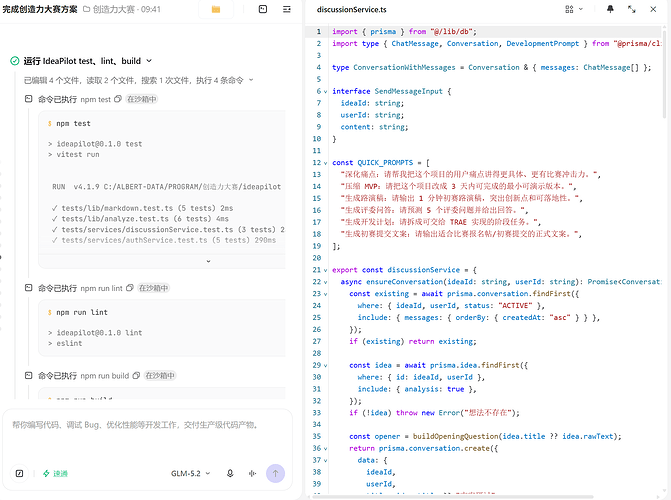The image size is (671, 500).
Task: Open the GLM-5.2 model dropdown
Action: (x=190, y=473)
